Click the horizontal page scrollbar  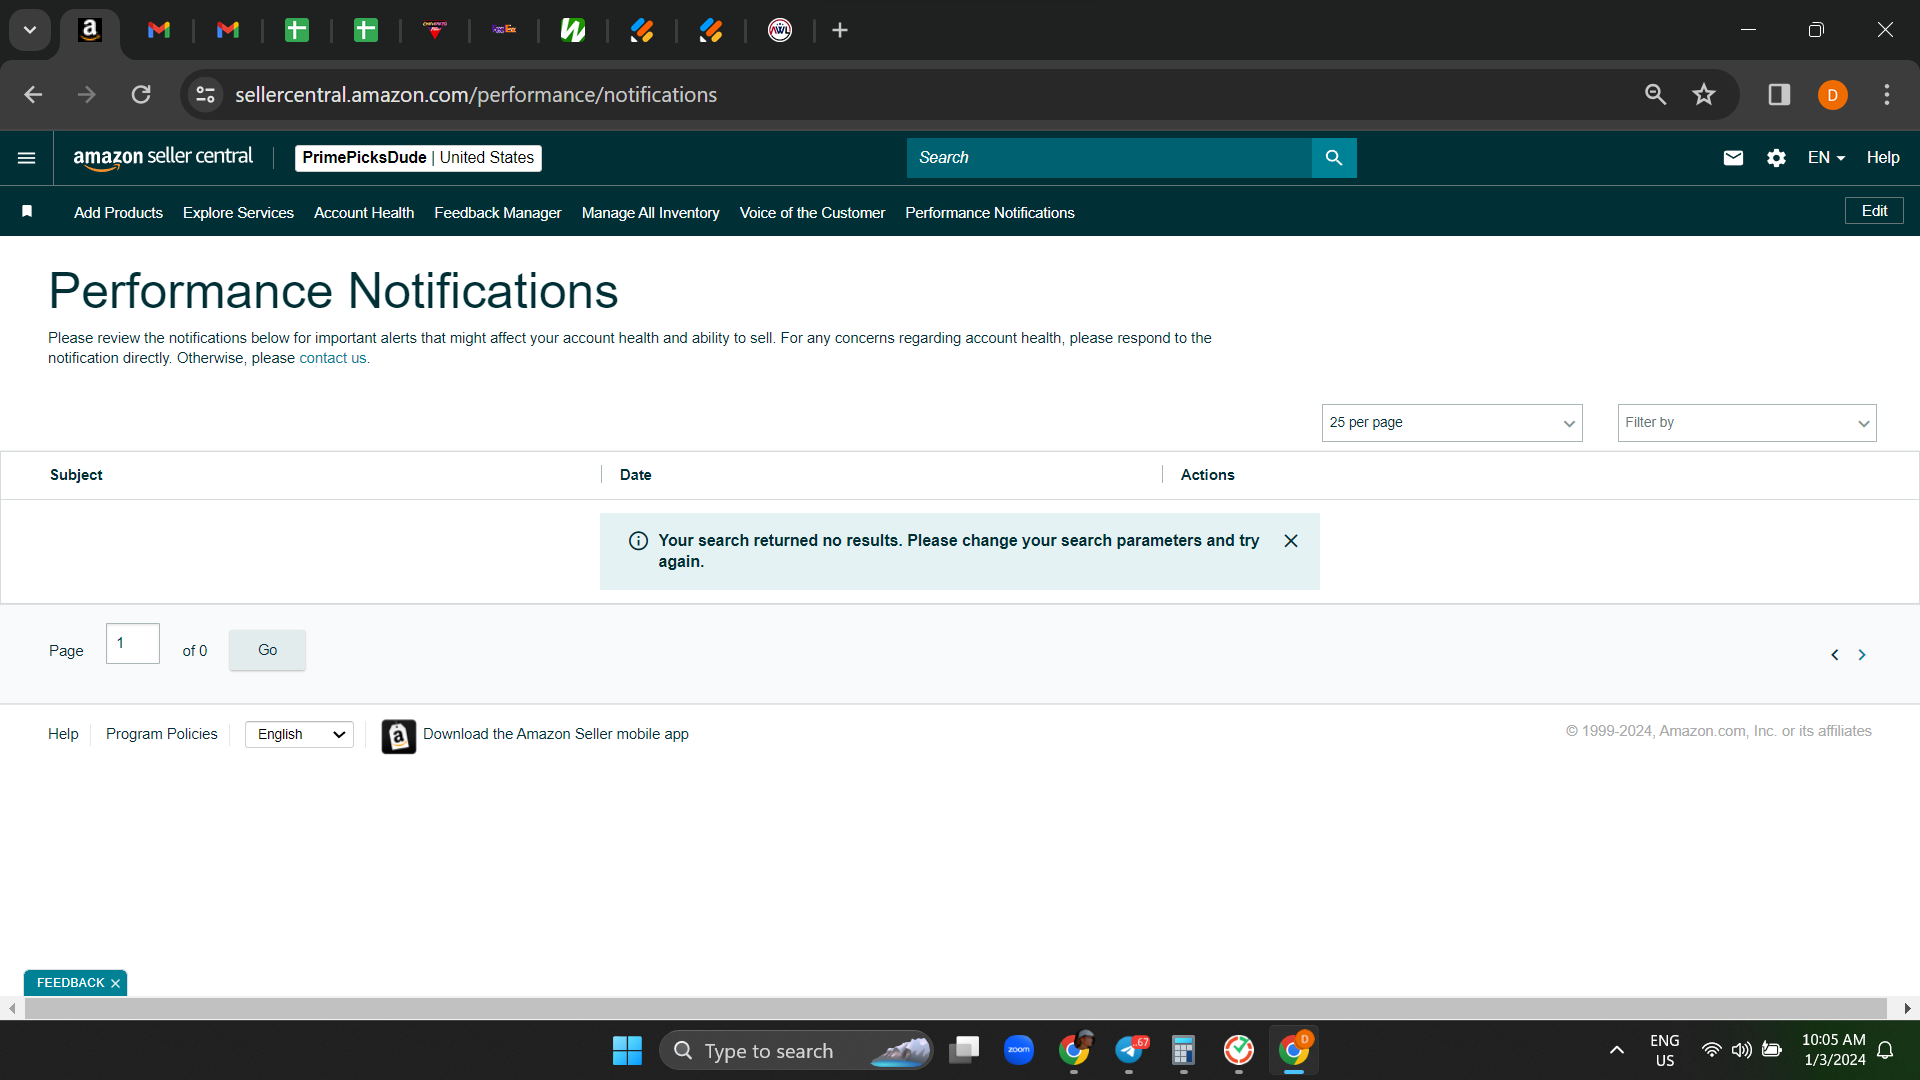[x=955, y=1009]
